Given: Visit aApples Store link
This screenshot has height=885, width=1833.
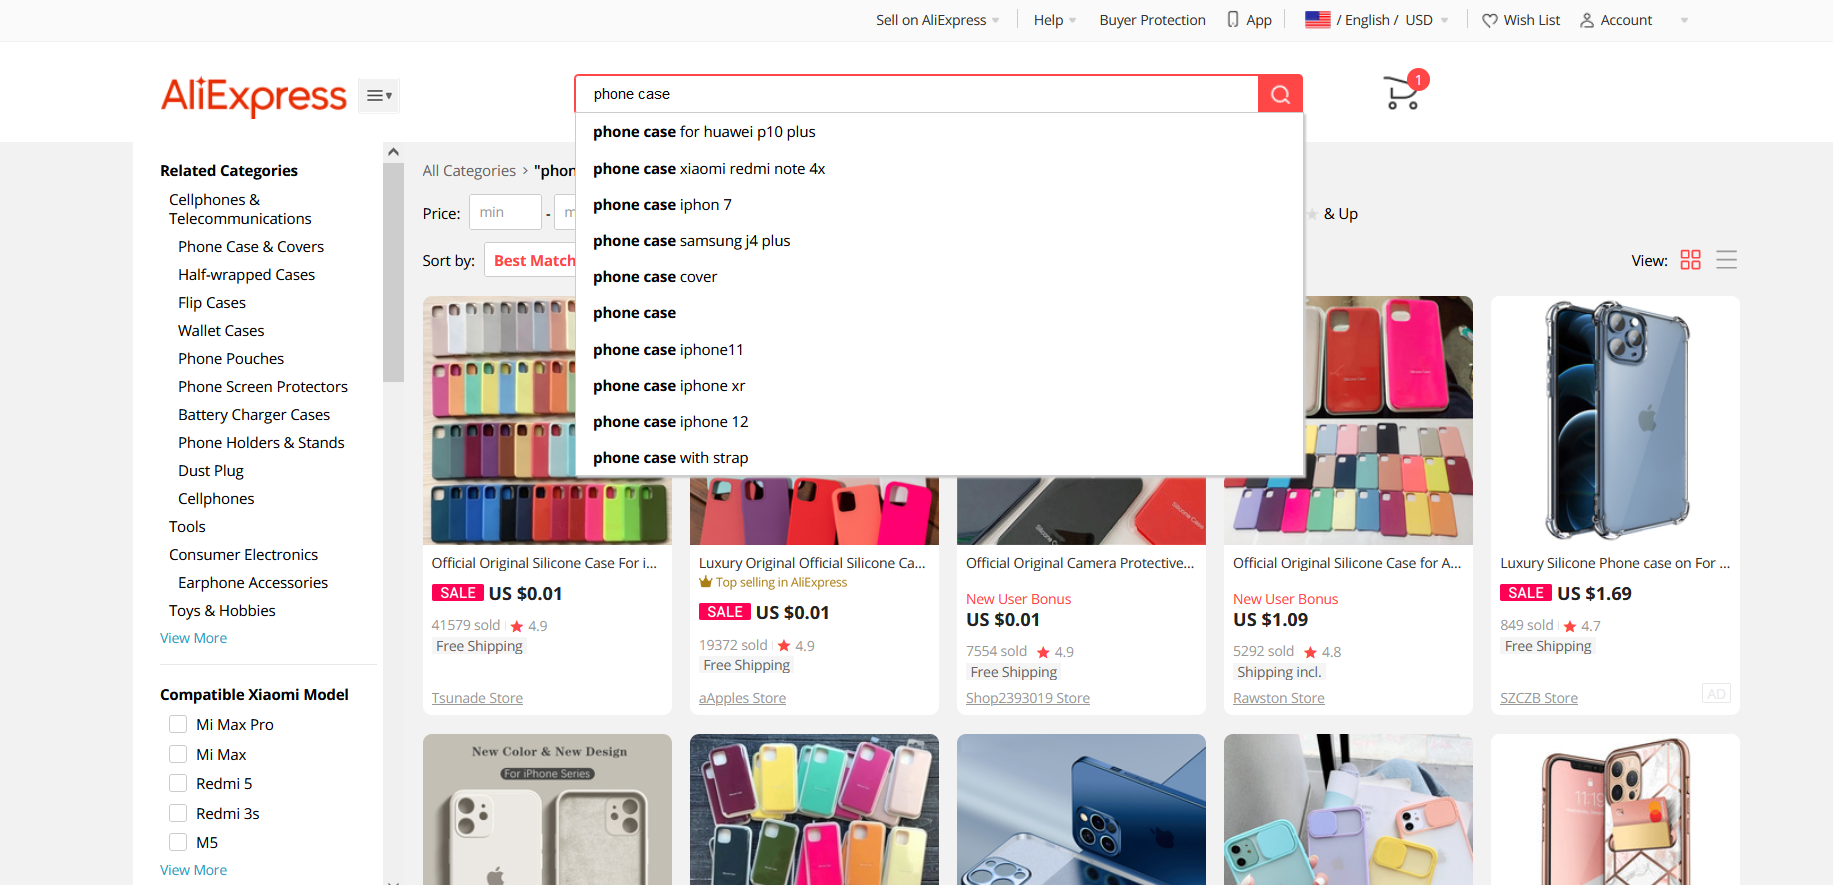Looking at the screenshot, I should (742, 698).
